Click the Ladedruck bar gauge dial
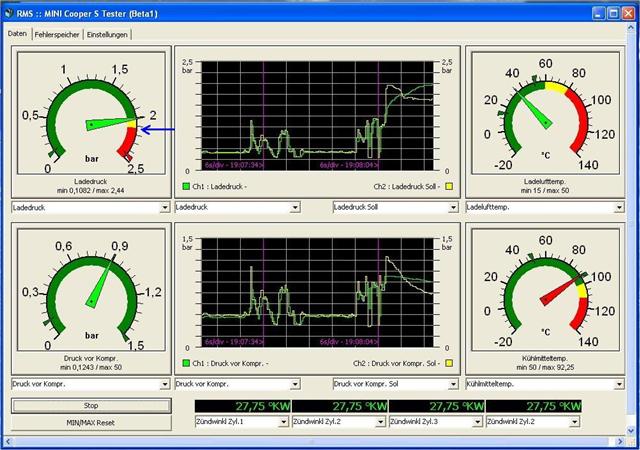Image resolution: width=640 pixels, height=450 pixels. [90, 118]
